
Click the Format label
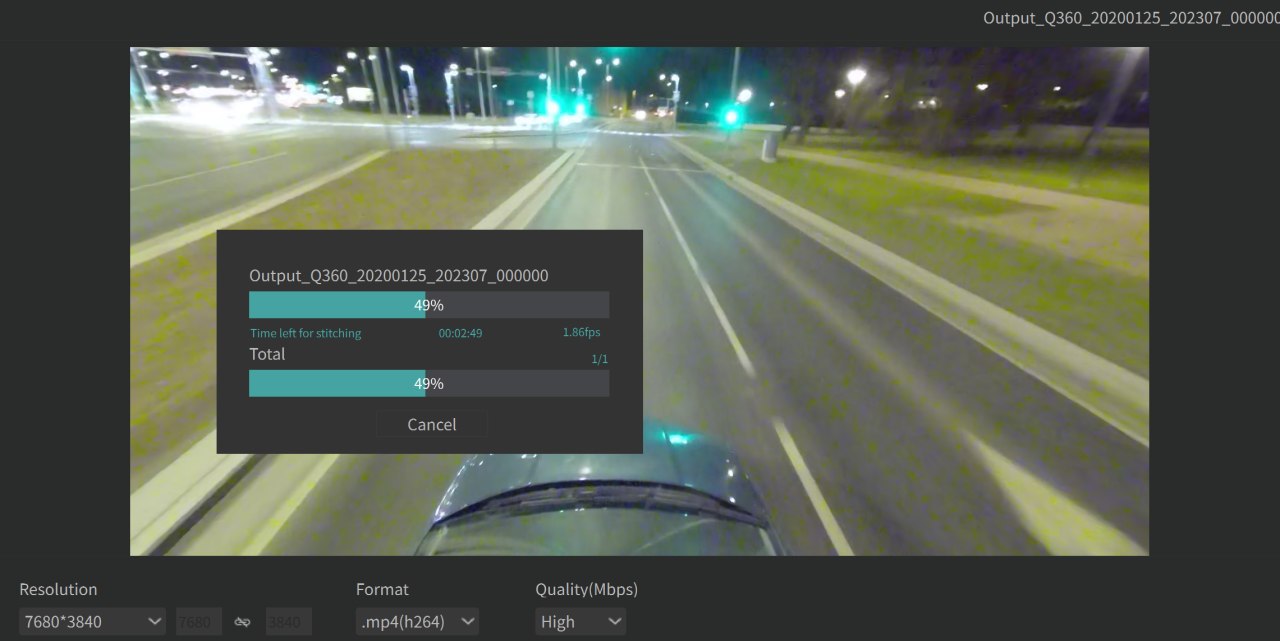(382, 589)
